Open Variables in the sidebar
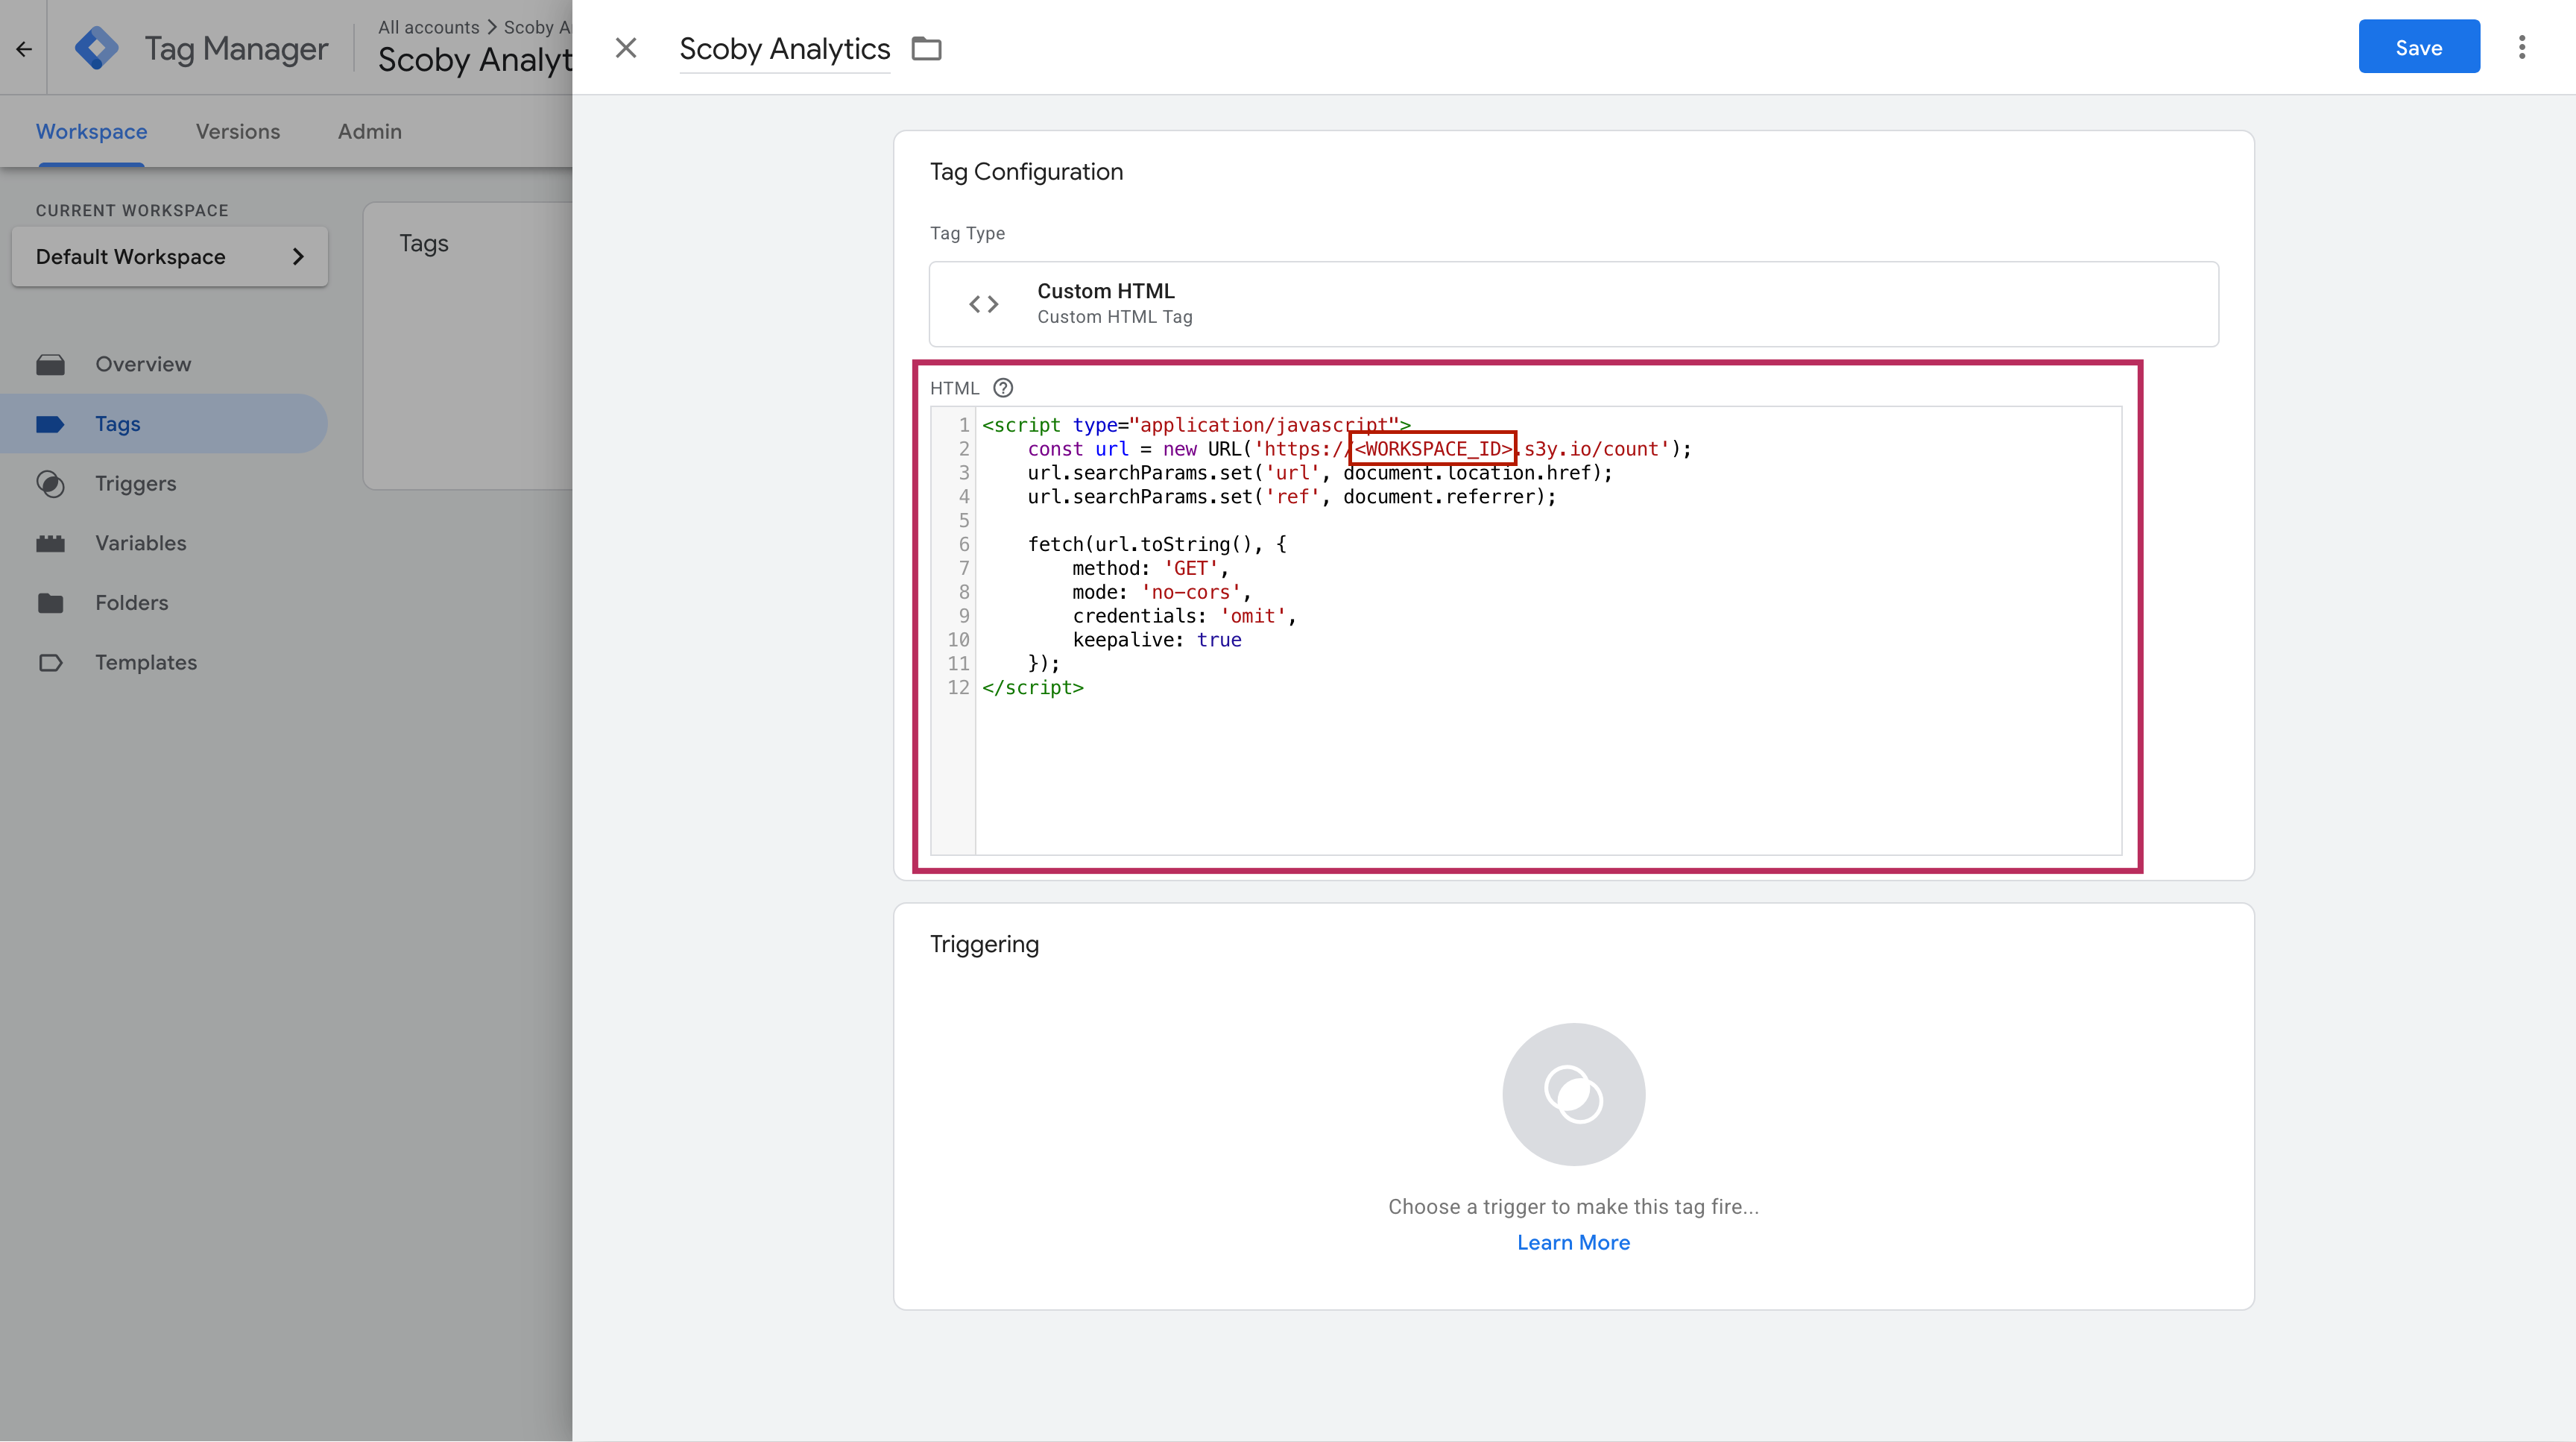This screenshot has width=2576, height=1442. (x=140, y=543)
